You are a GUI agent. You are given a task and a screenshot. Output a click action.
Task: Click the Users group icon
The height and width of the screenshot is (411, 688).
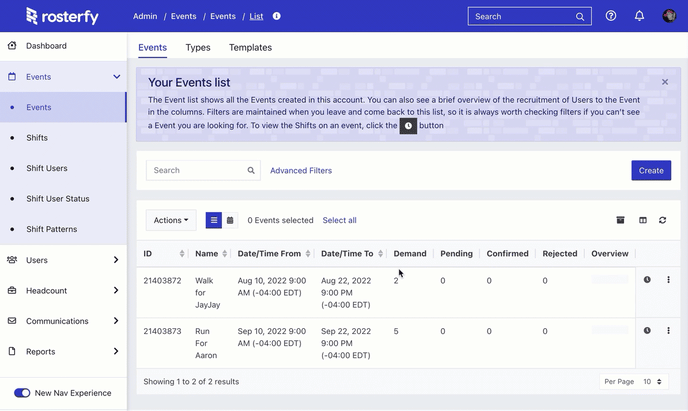[x=12, y=260]
